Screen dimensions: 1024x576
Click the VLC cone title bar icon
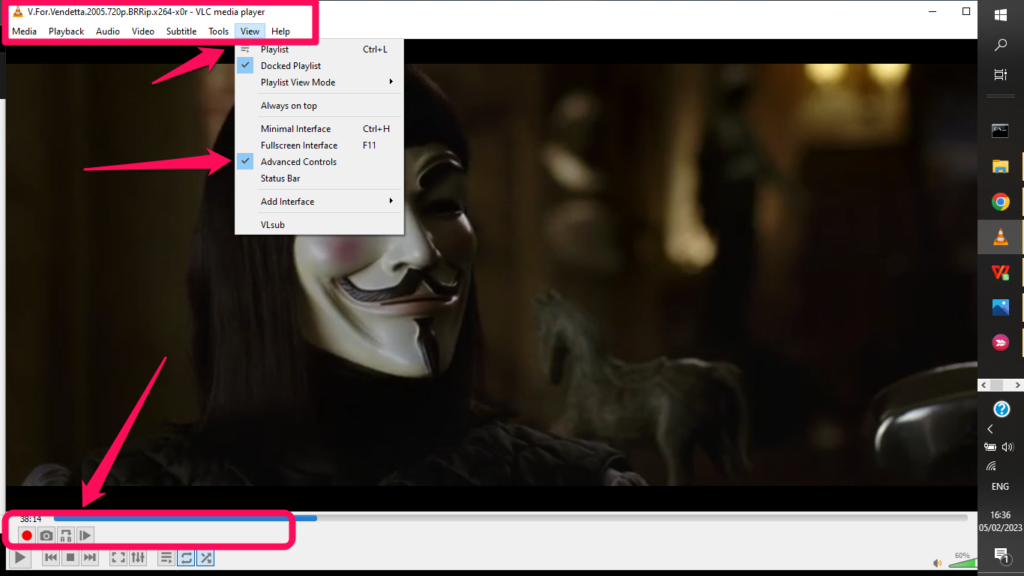click(x=18, y=12)
